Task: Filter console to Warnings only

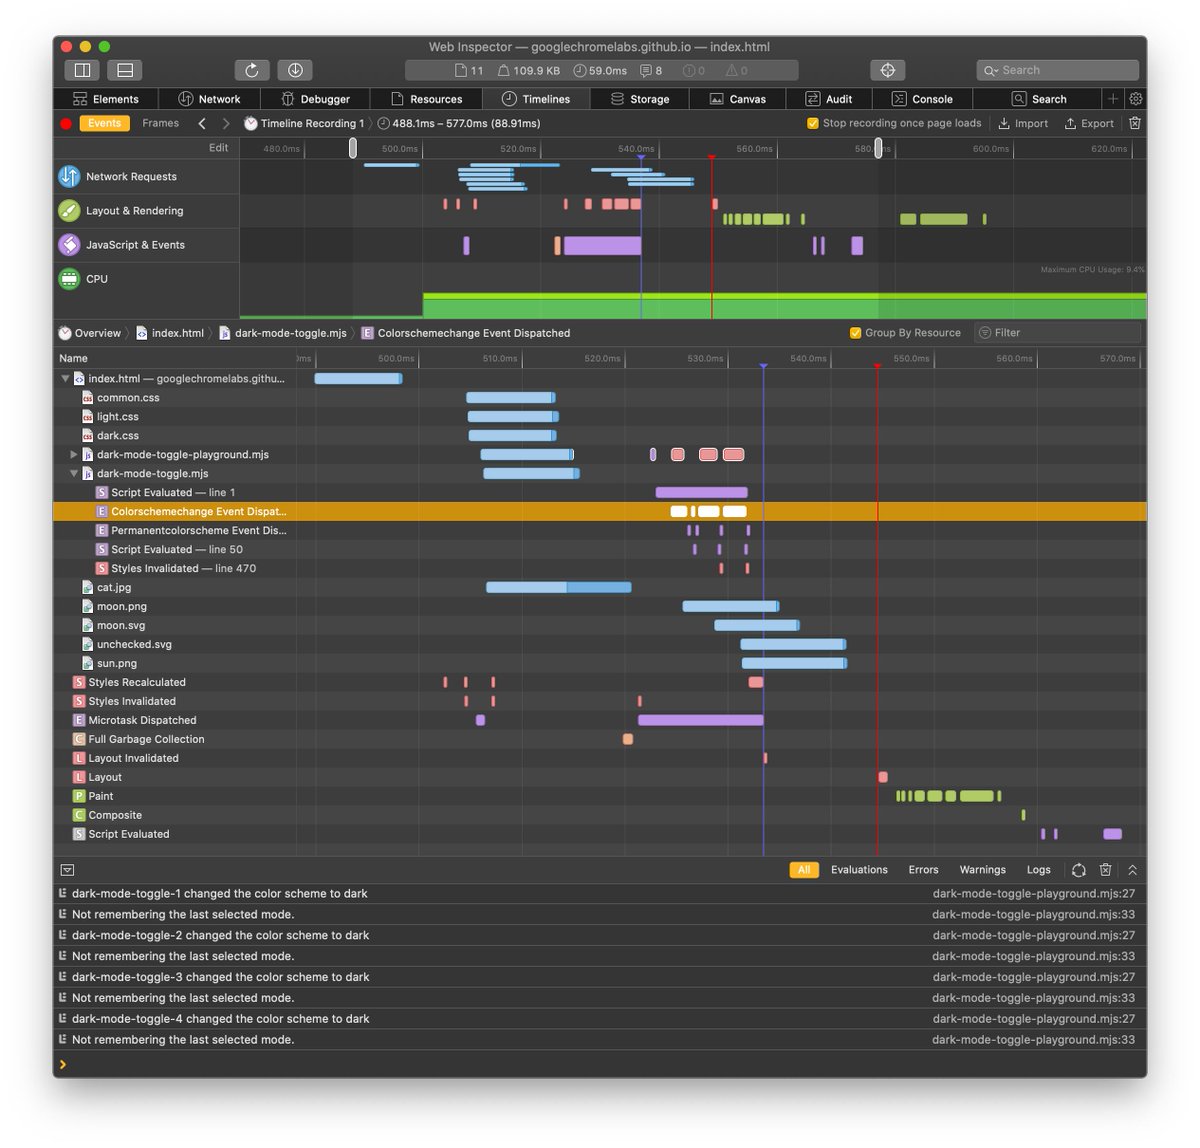Action: 982,870
